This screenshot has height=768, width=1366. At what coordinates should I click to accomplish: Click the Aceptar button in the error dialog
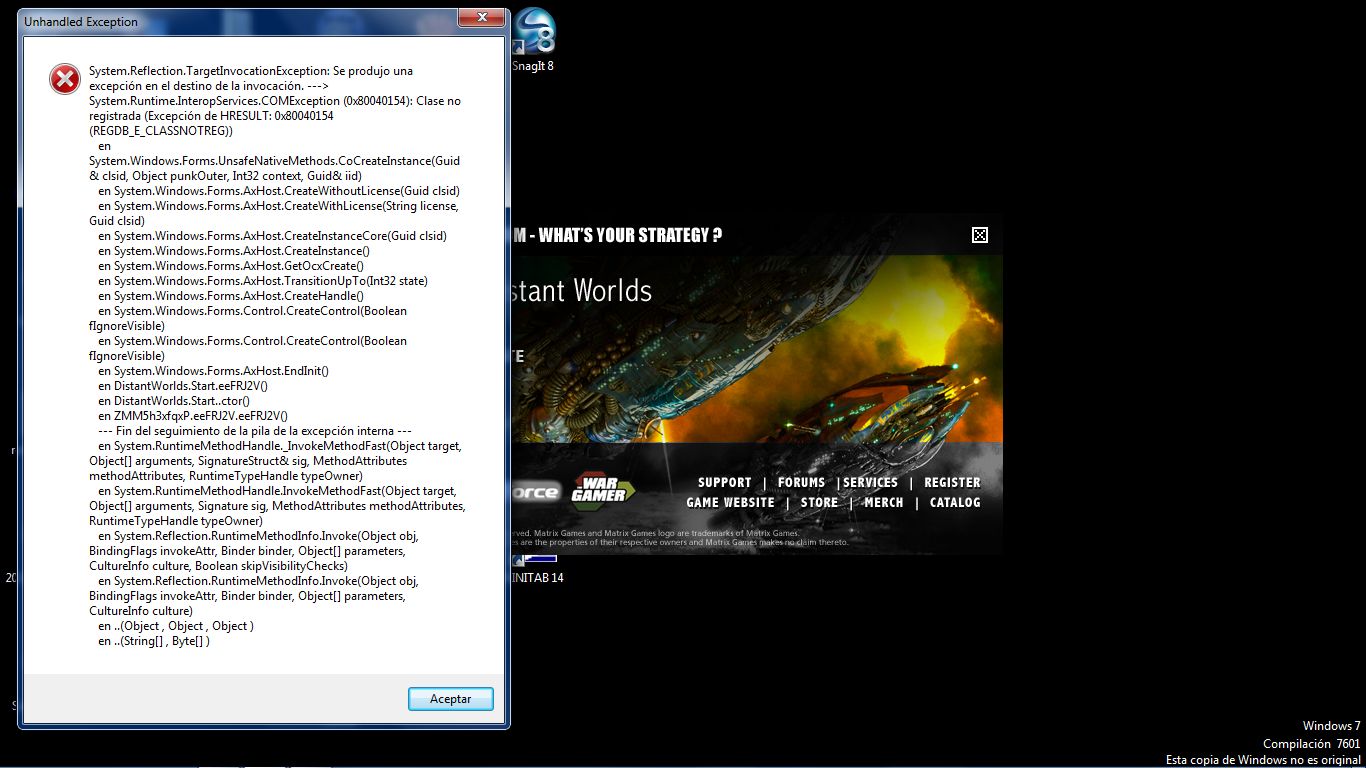[x=451, y=699]
